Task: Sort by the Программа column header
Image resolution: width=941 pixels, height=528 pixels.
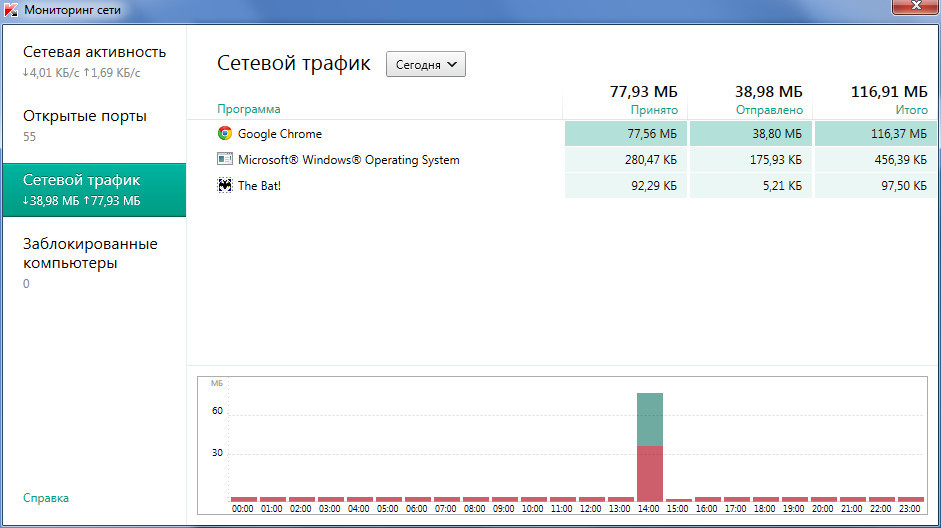Action: (249, 109)
